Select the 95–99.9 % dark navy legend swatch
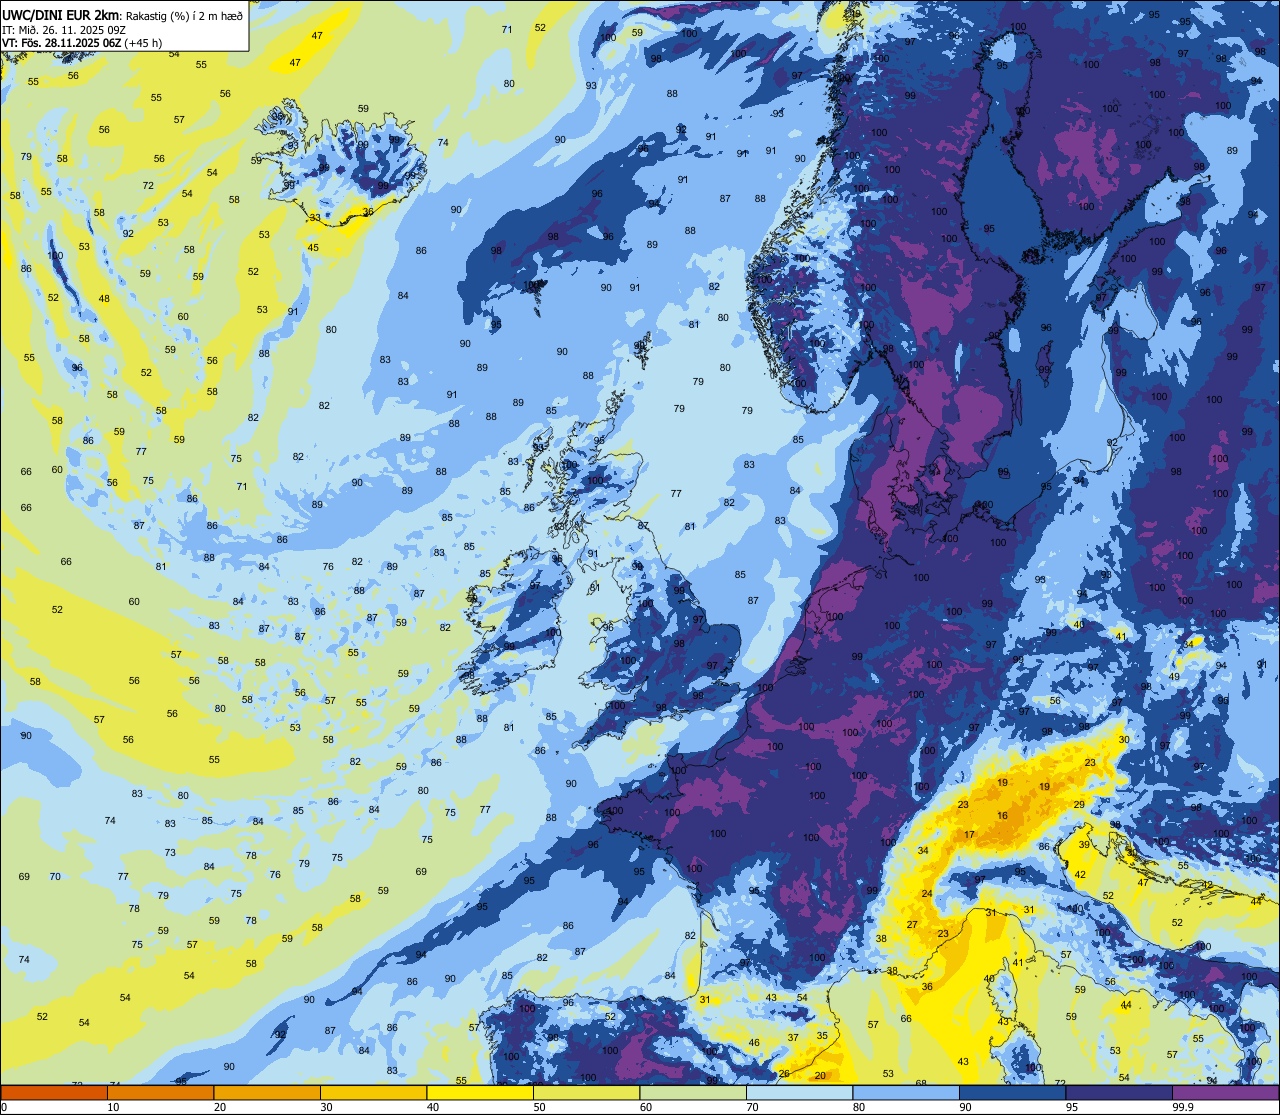The image size is (1280, 1115). (1119, 1093)
